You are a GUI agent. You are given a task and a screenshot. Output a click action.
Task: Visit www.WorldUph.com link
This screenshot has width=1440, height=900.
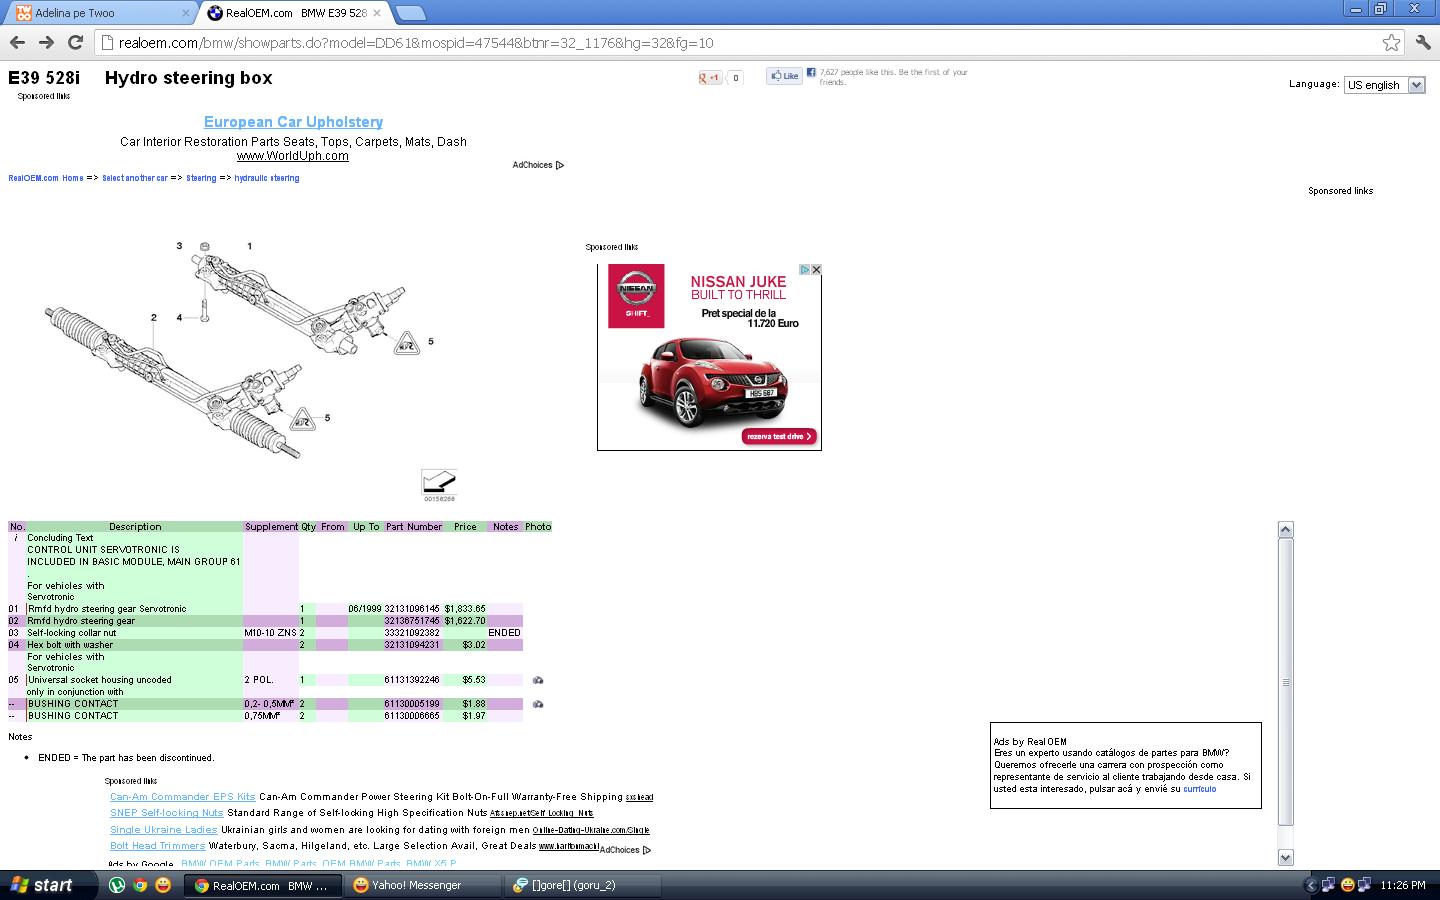pos(292,156)
